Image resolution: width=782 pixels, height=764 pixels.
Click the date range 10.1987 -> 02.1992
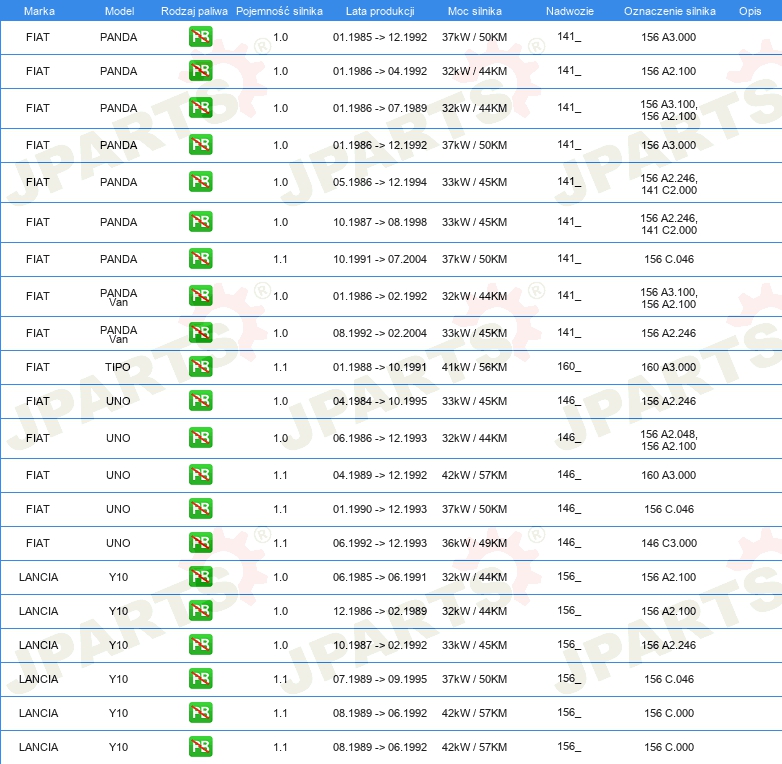(x=380, y=645)
